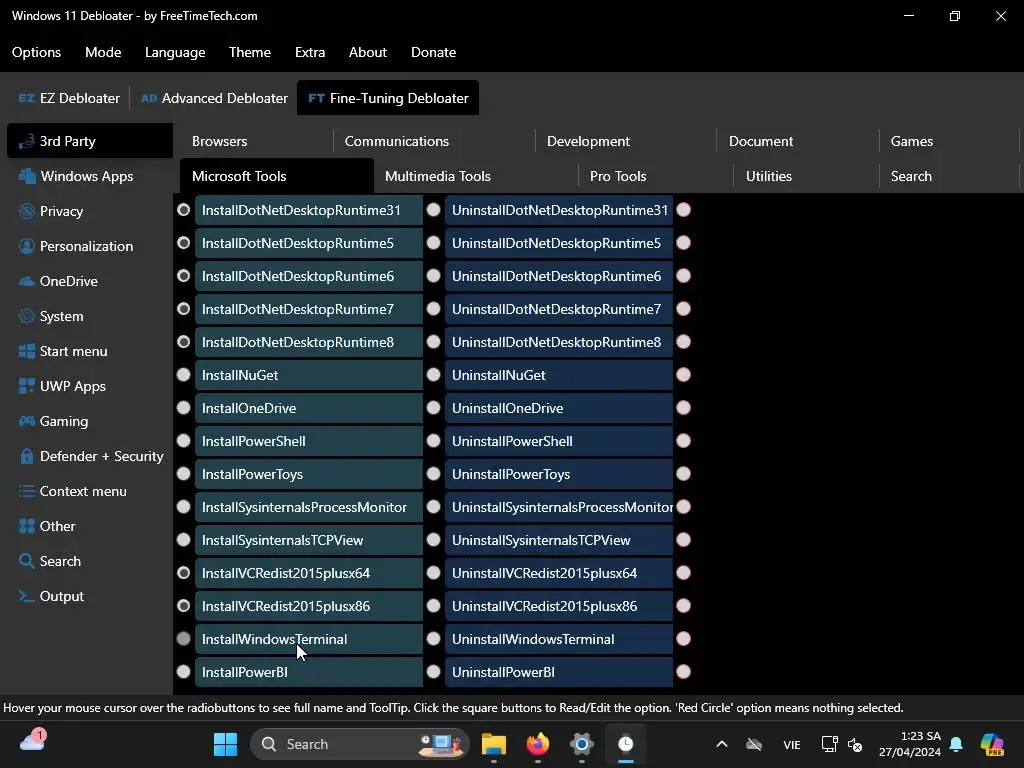Open Copilot preview icon on taskbar
The height and width of the screenshot is (768, 1024).
pyautogui.click(x=993, y=744)
